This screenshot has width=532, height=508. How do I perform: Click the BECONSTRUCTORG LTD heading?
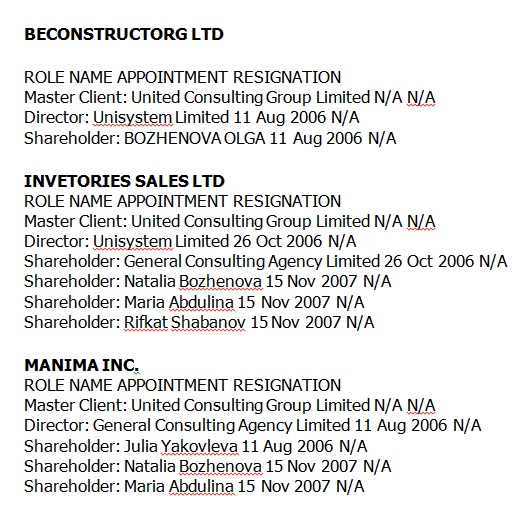(x=124, y=34)
